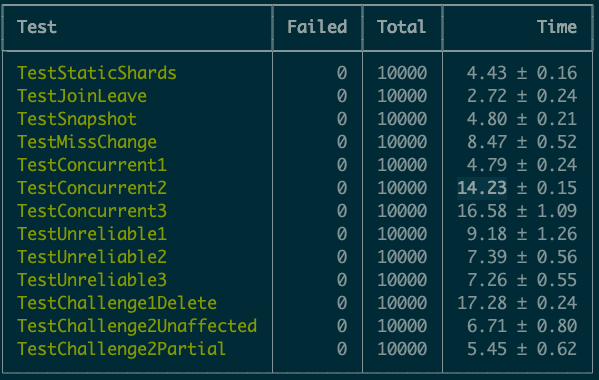This screenshot has height=380, width=599.
Task: Select the TestConcurrent3 row label
Action: pyautogui.click(x=92, y=211)
